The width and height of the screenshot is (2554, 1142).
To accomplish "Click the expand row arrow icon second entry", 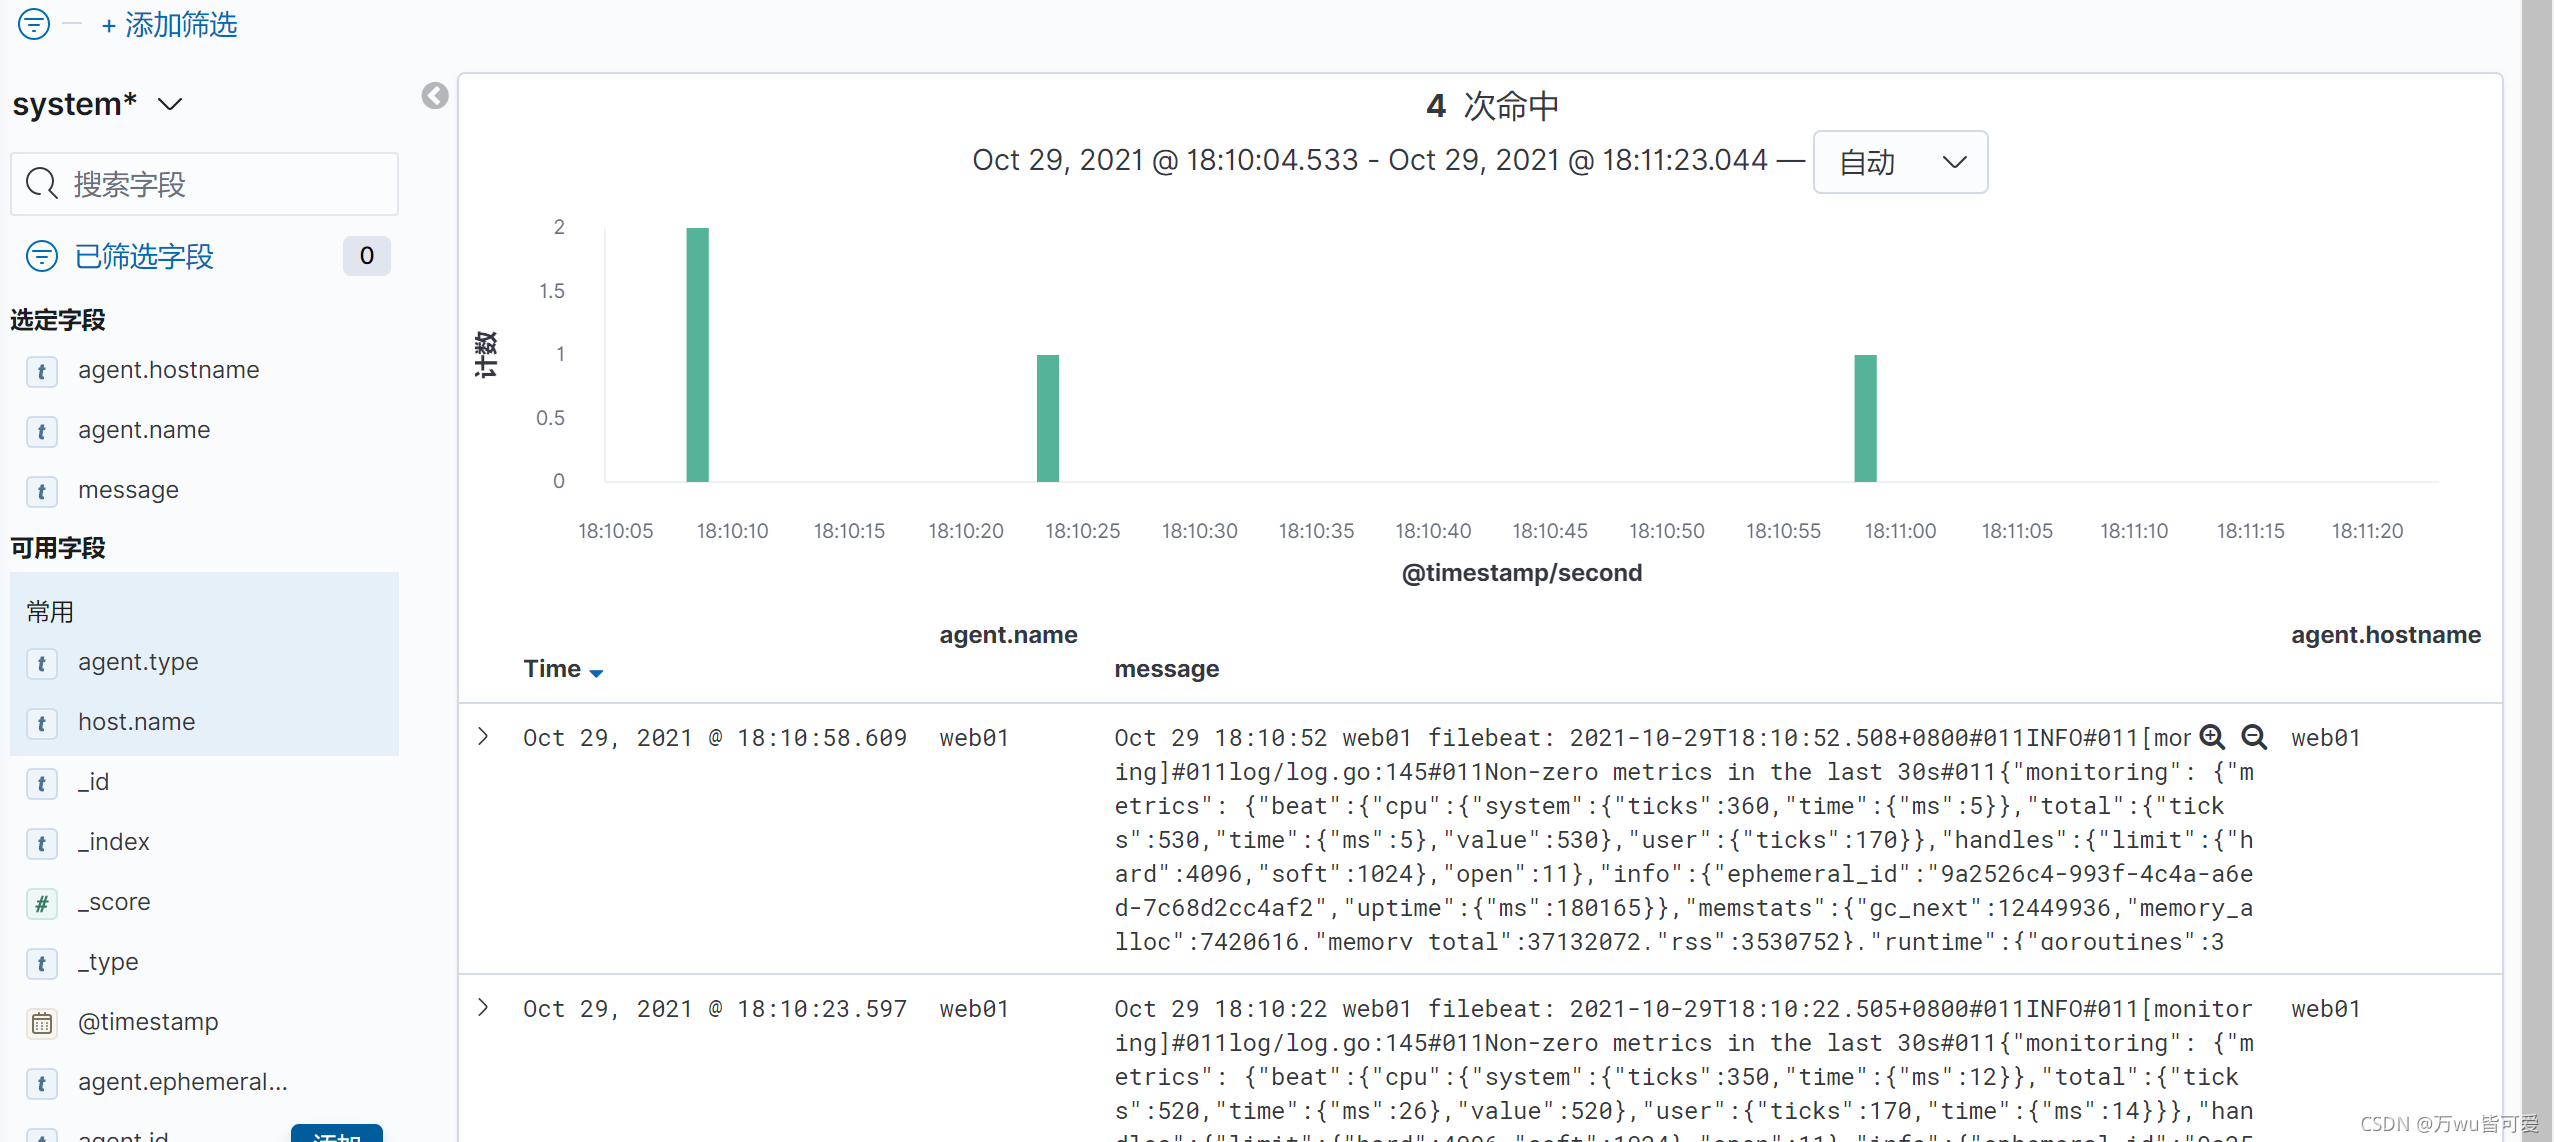I will coord(485,1008).
